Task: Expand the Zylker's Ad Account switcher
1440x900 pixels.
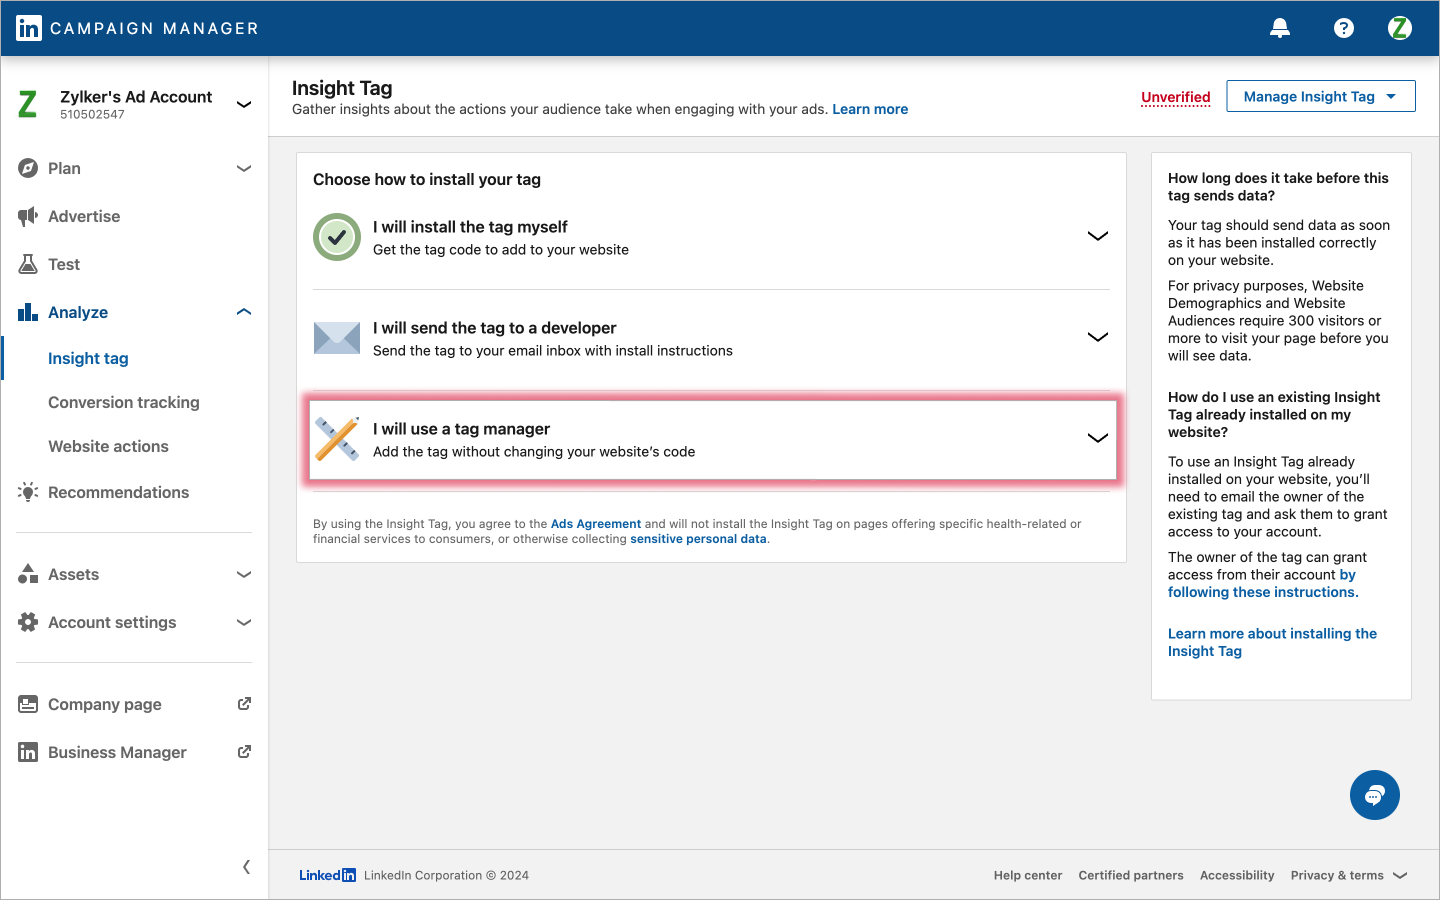Action: (x=244, y=104)
